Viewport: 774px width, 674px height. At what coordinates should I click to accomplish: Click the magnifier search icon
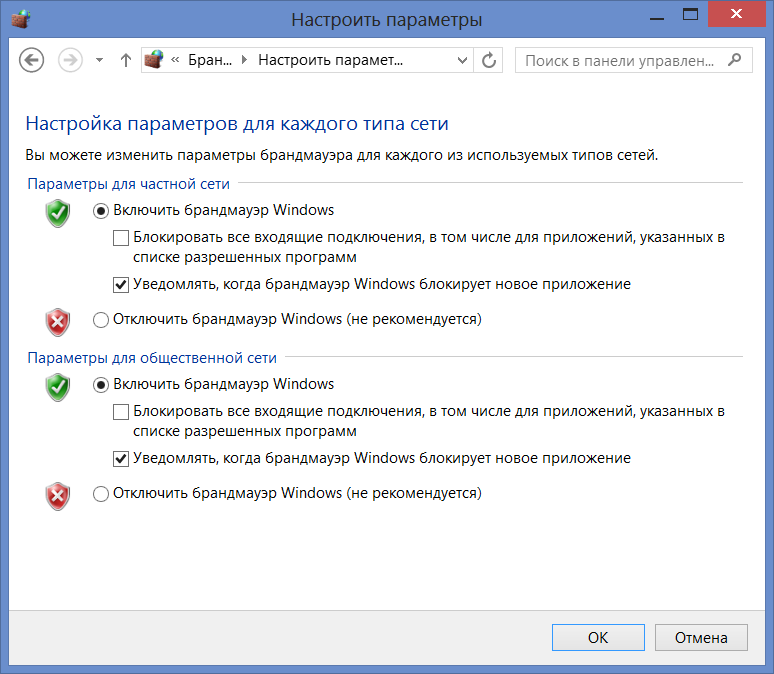coord(735,60)
